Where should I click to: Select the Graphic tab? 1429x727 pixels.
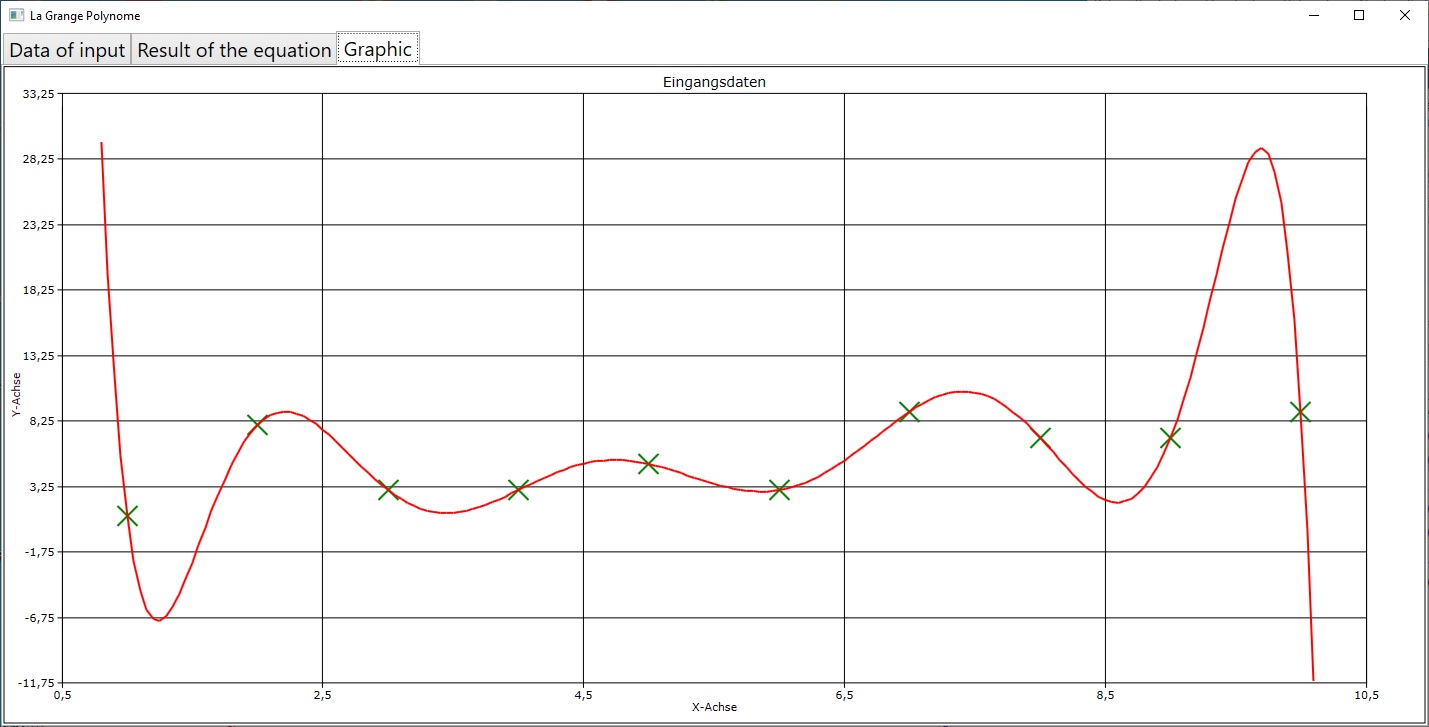click(378, 50)
